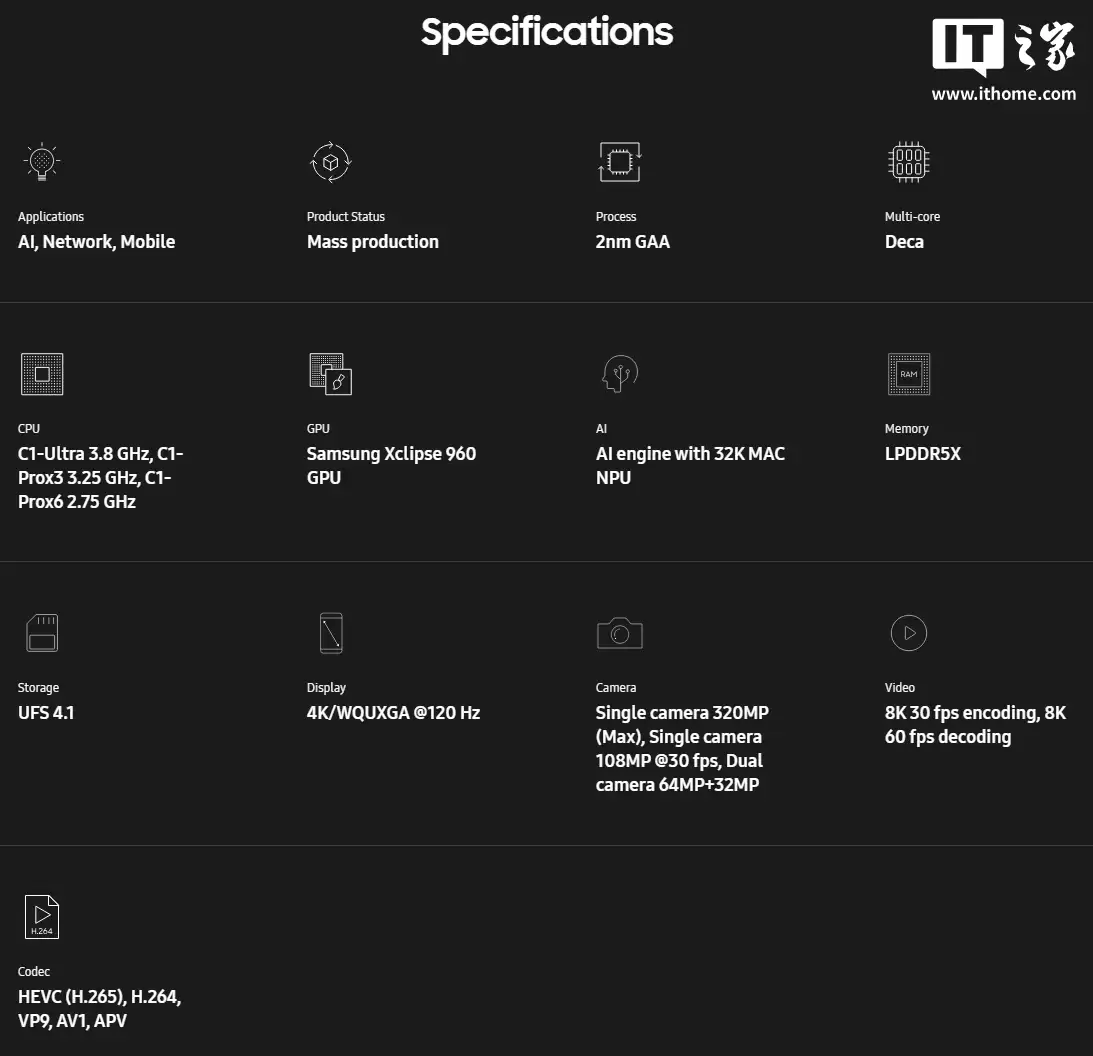
Task: Click the Applications lightbulb icon
Action: tap(41, 161)
